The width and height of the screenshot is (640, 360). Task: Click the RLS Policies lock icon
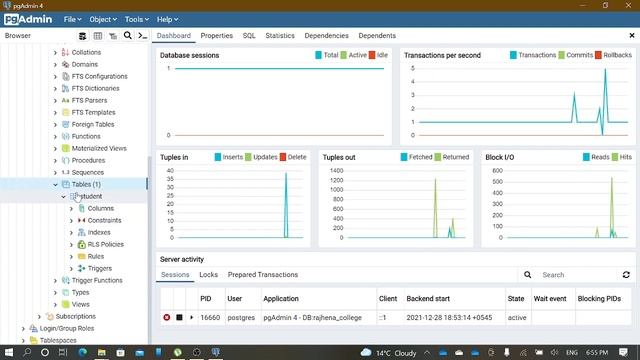[82, 244]
